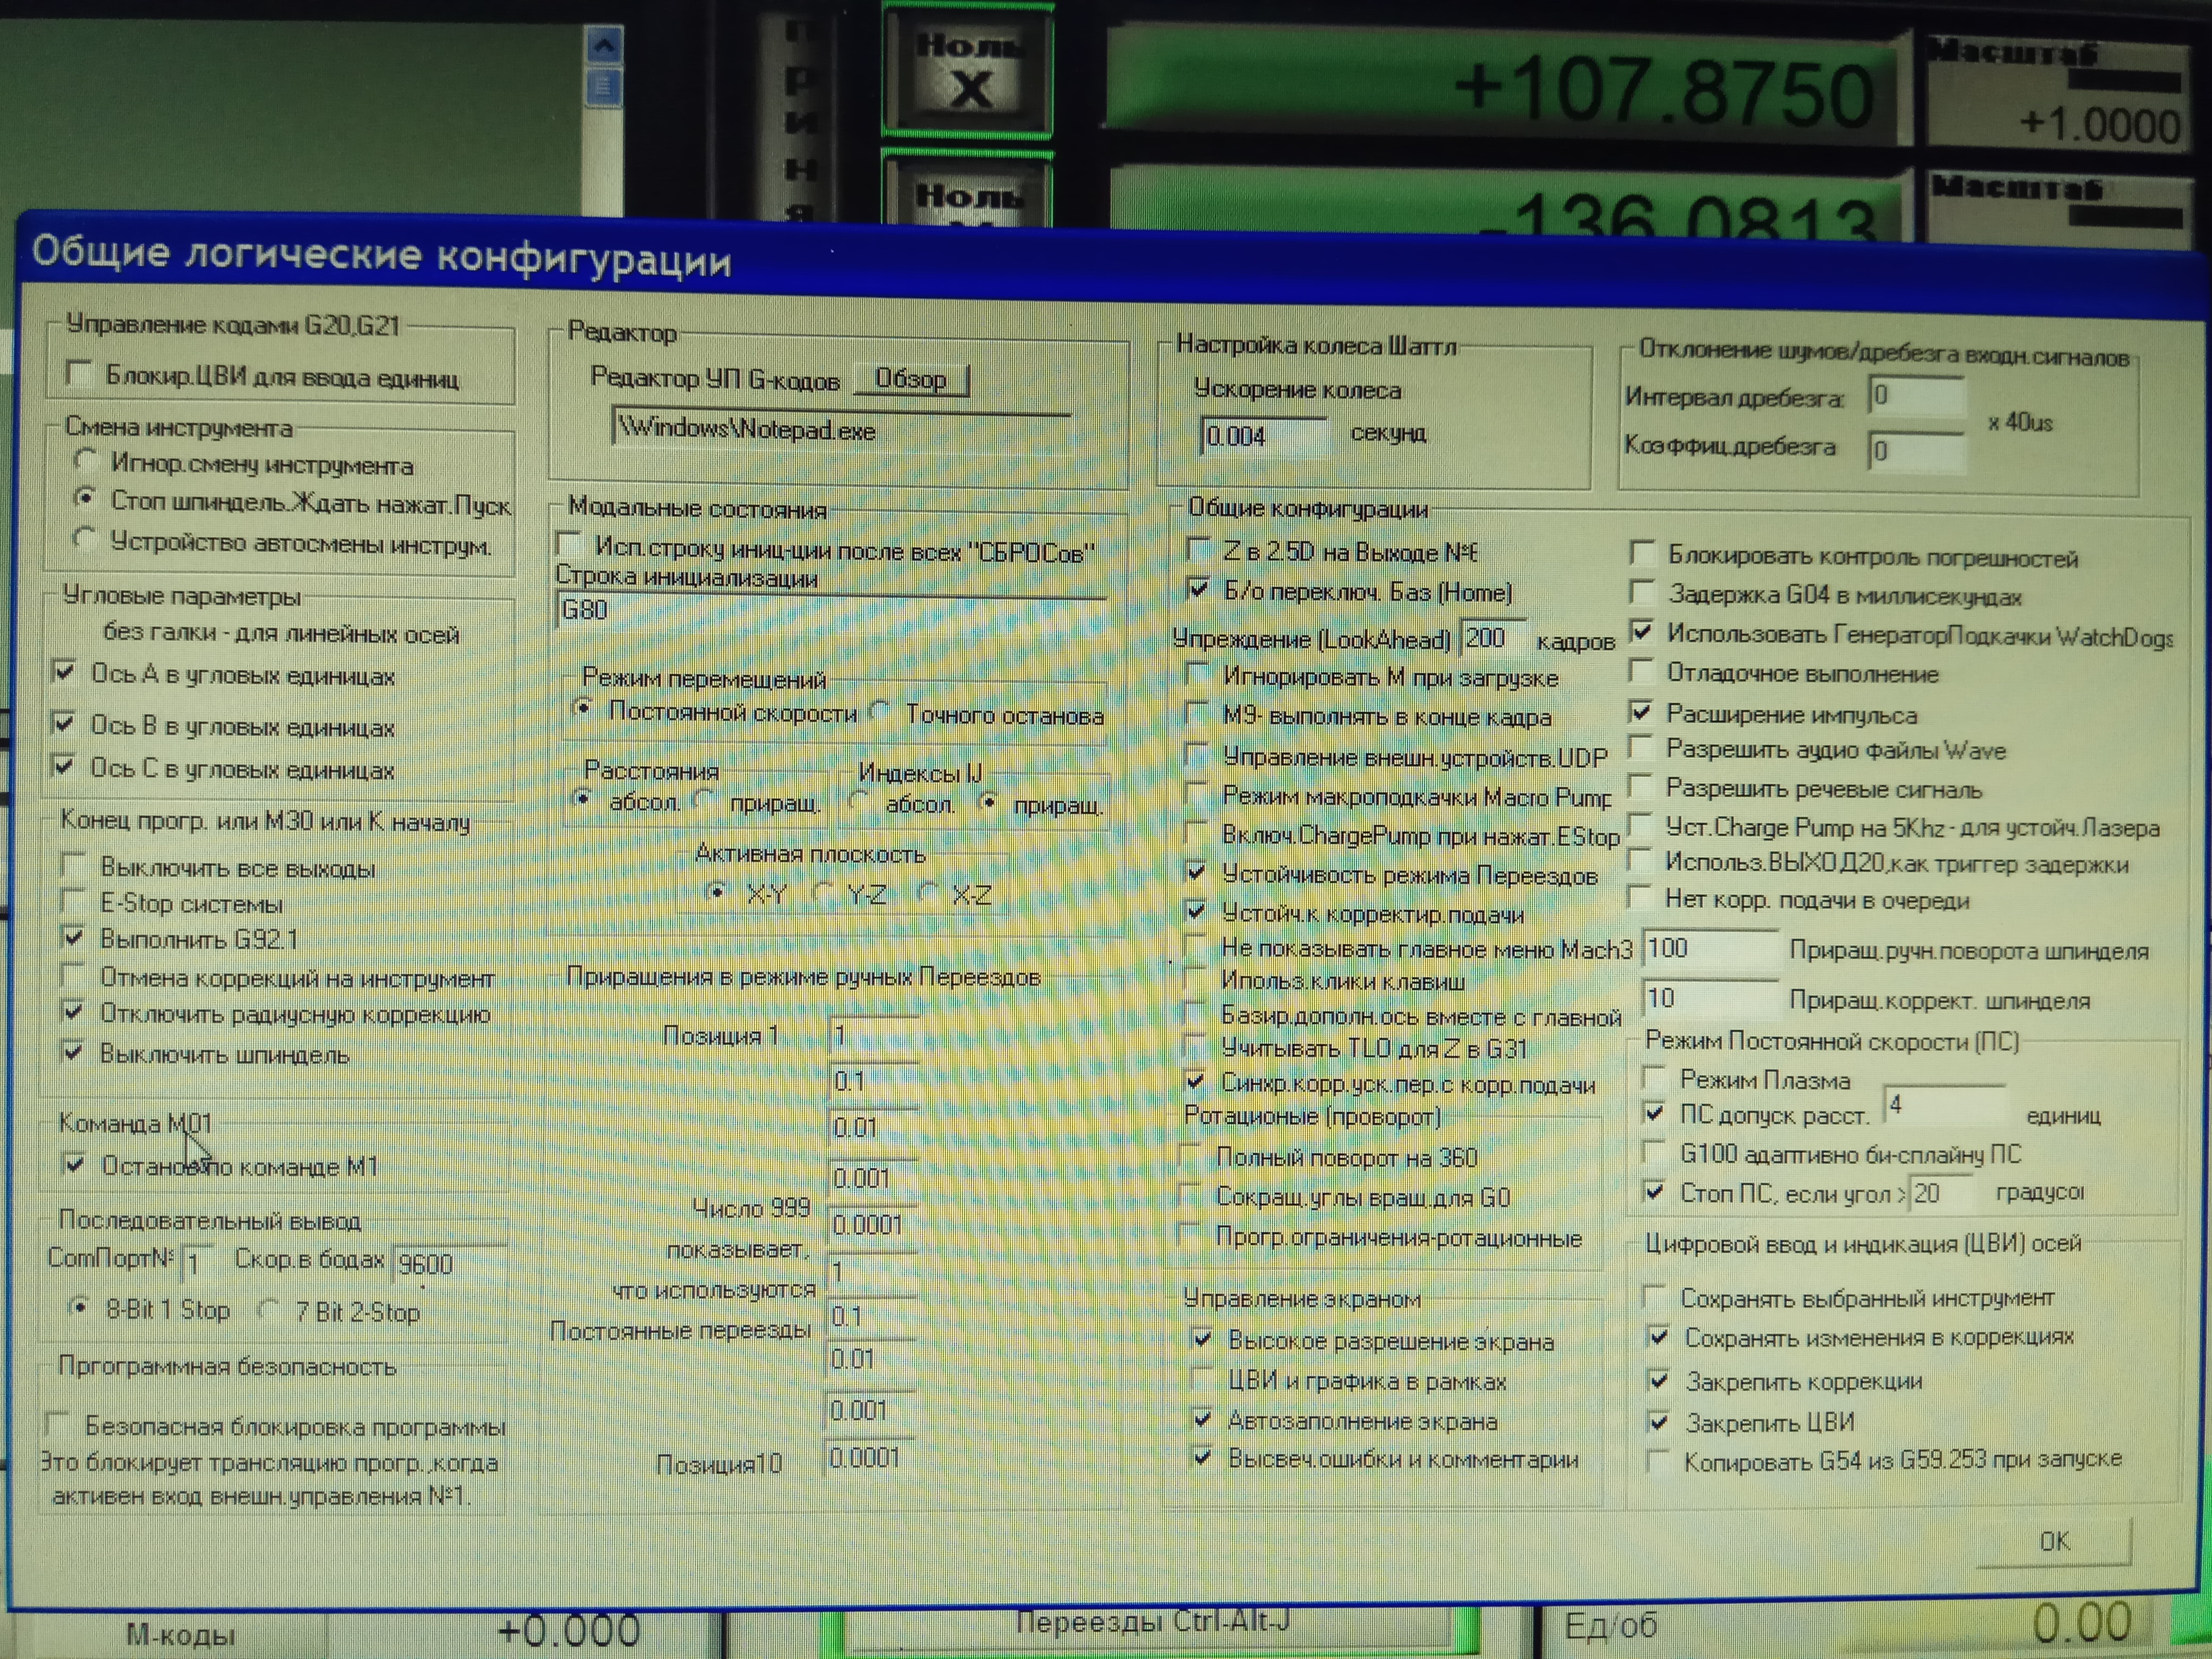Toggle Выполнить G92.1 checkbox
This screenshot has height=1659, width=2212.
point(73,938)
